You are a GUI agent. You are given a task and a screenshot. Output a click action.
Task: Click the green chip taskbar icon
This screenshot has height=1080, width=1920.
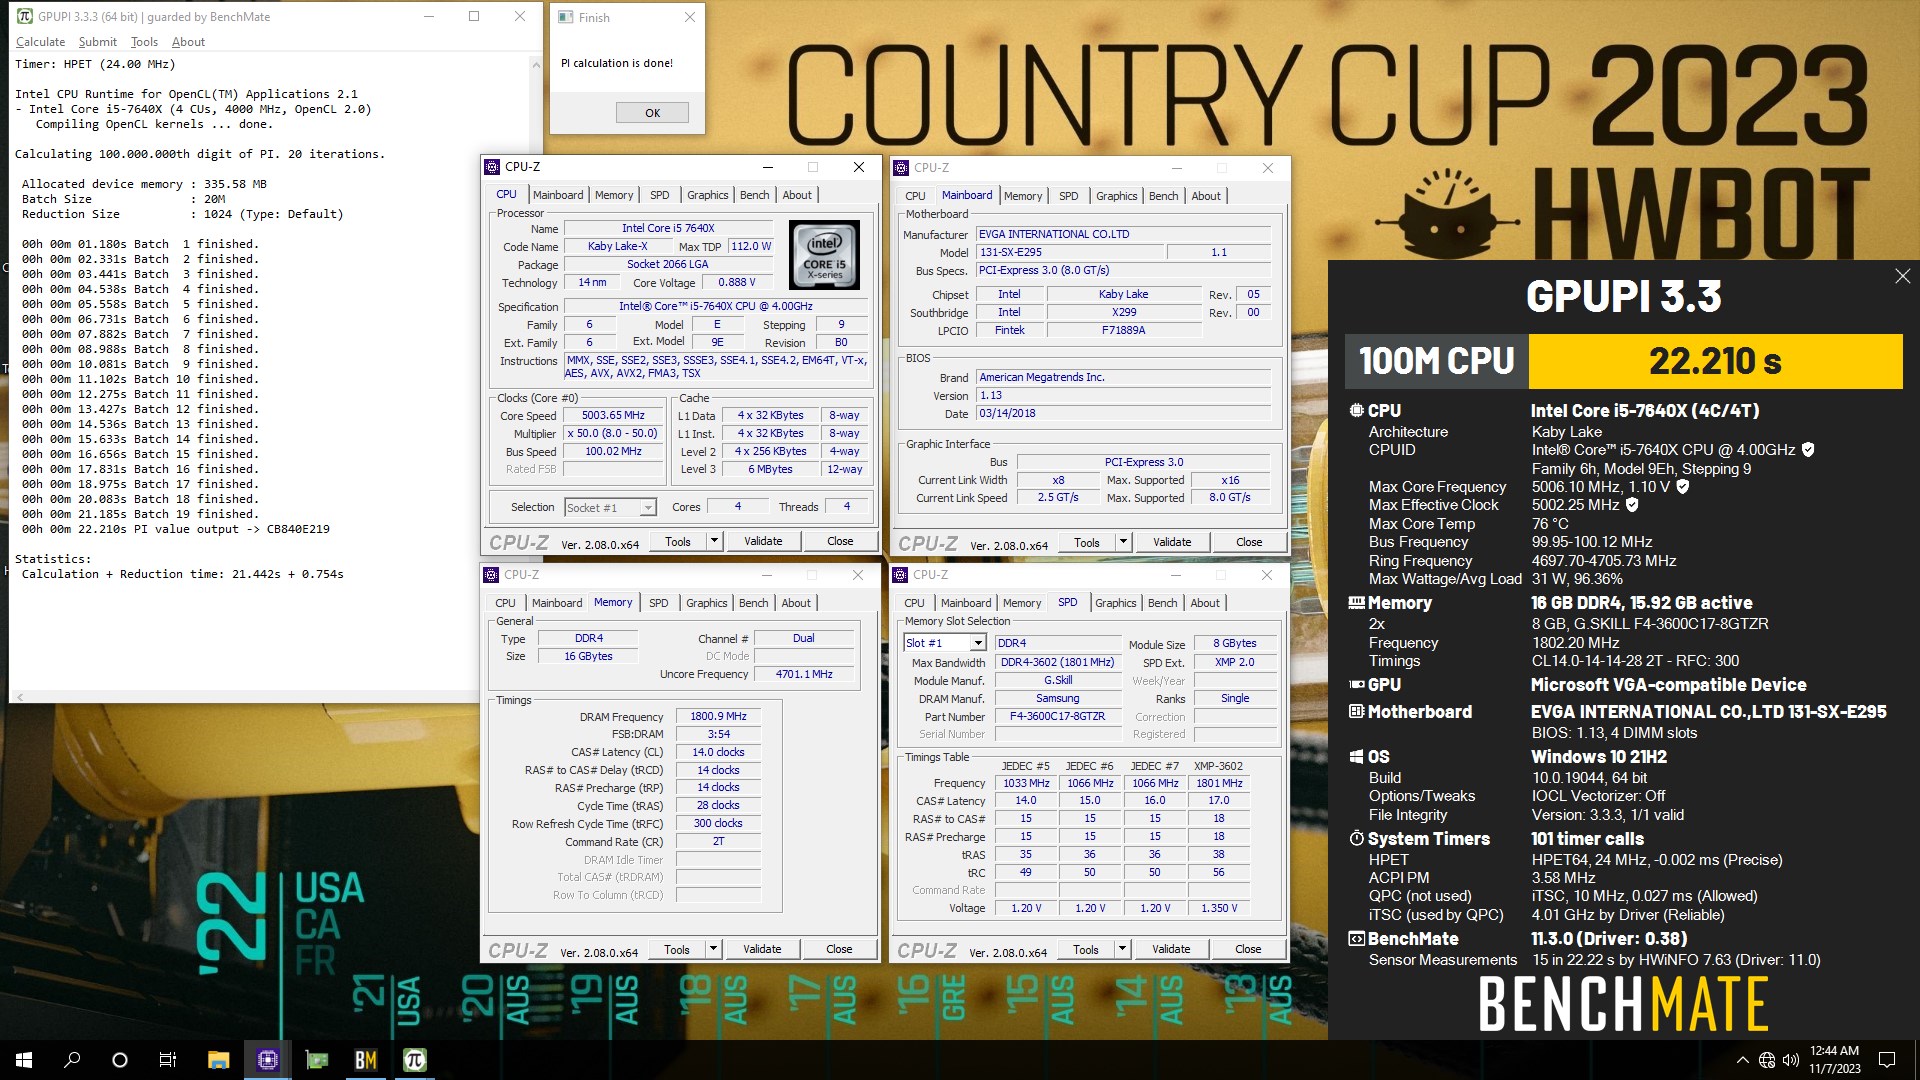click(x=316, y=1060)
